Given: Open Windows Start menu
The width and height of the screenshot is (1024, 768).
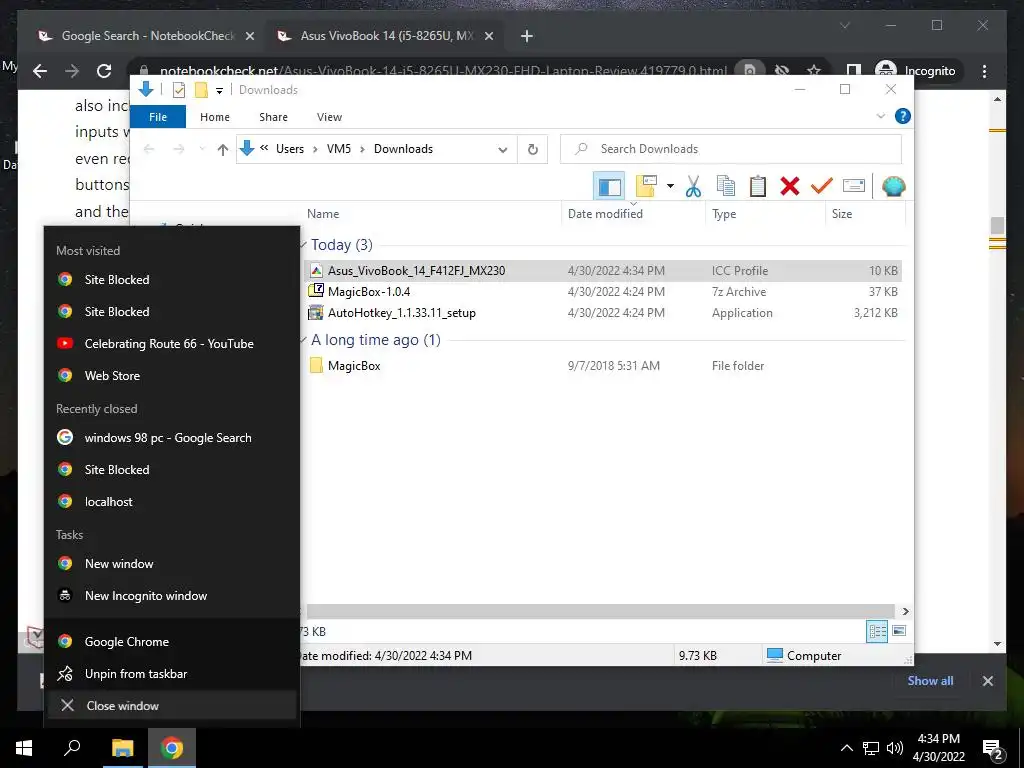Looking at the screenshot, I should point(24,748).
